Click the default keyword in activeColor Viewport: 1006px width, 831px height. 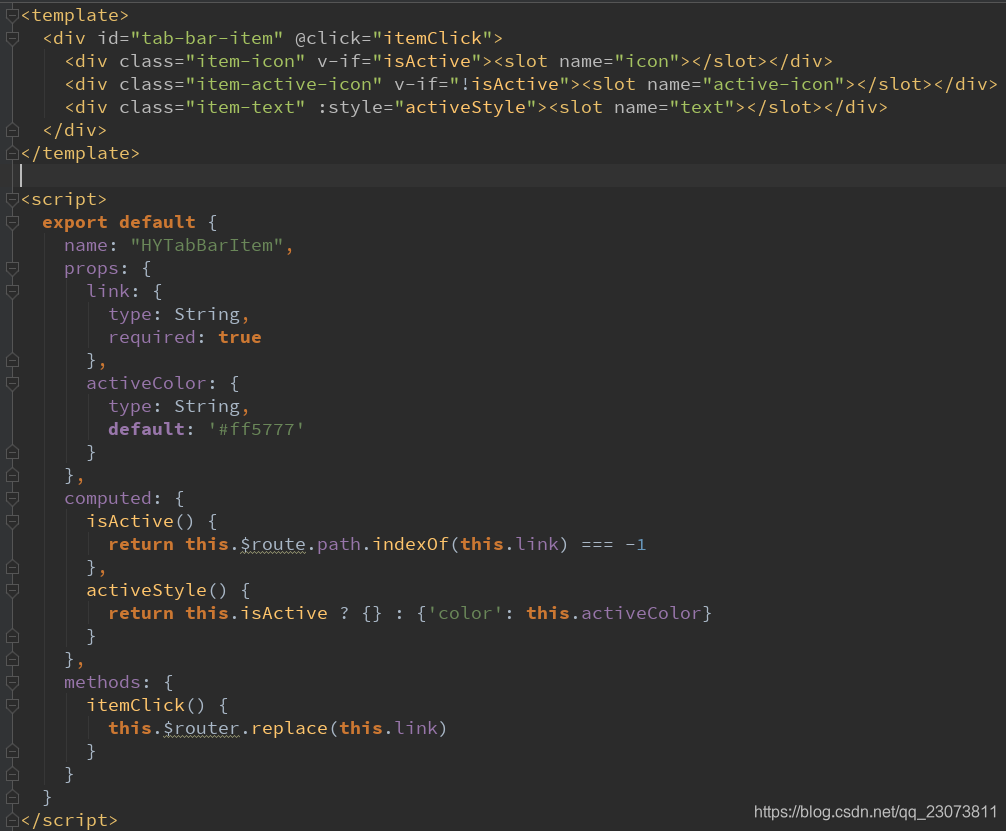pos(146,429)
